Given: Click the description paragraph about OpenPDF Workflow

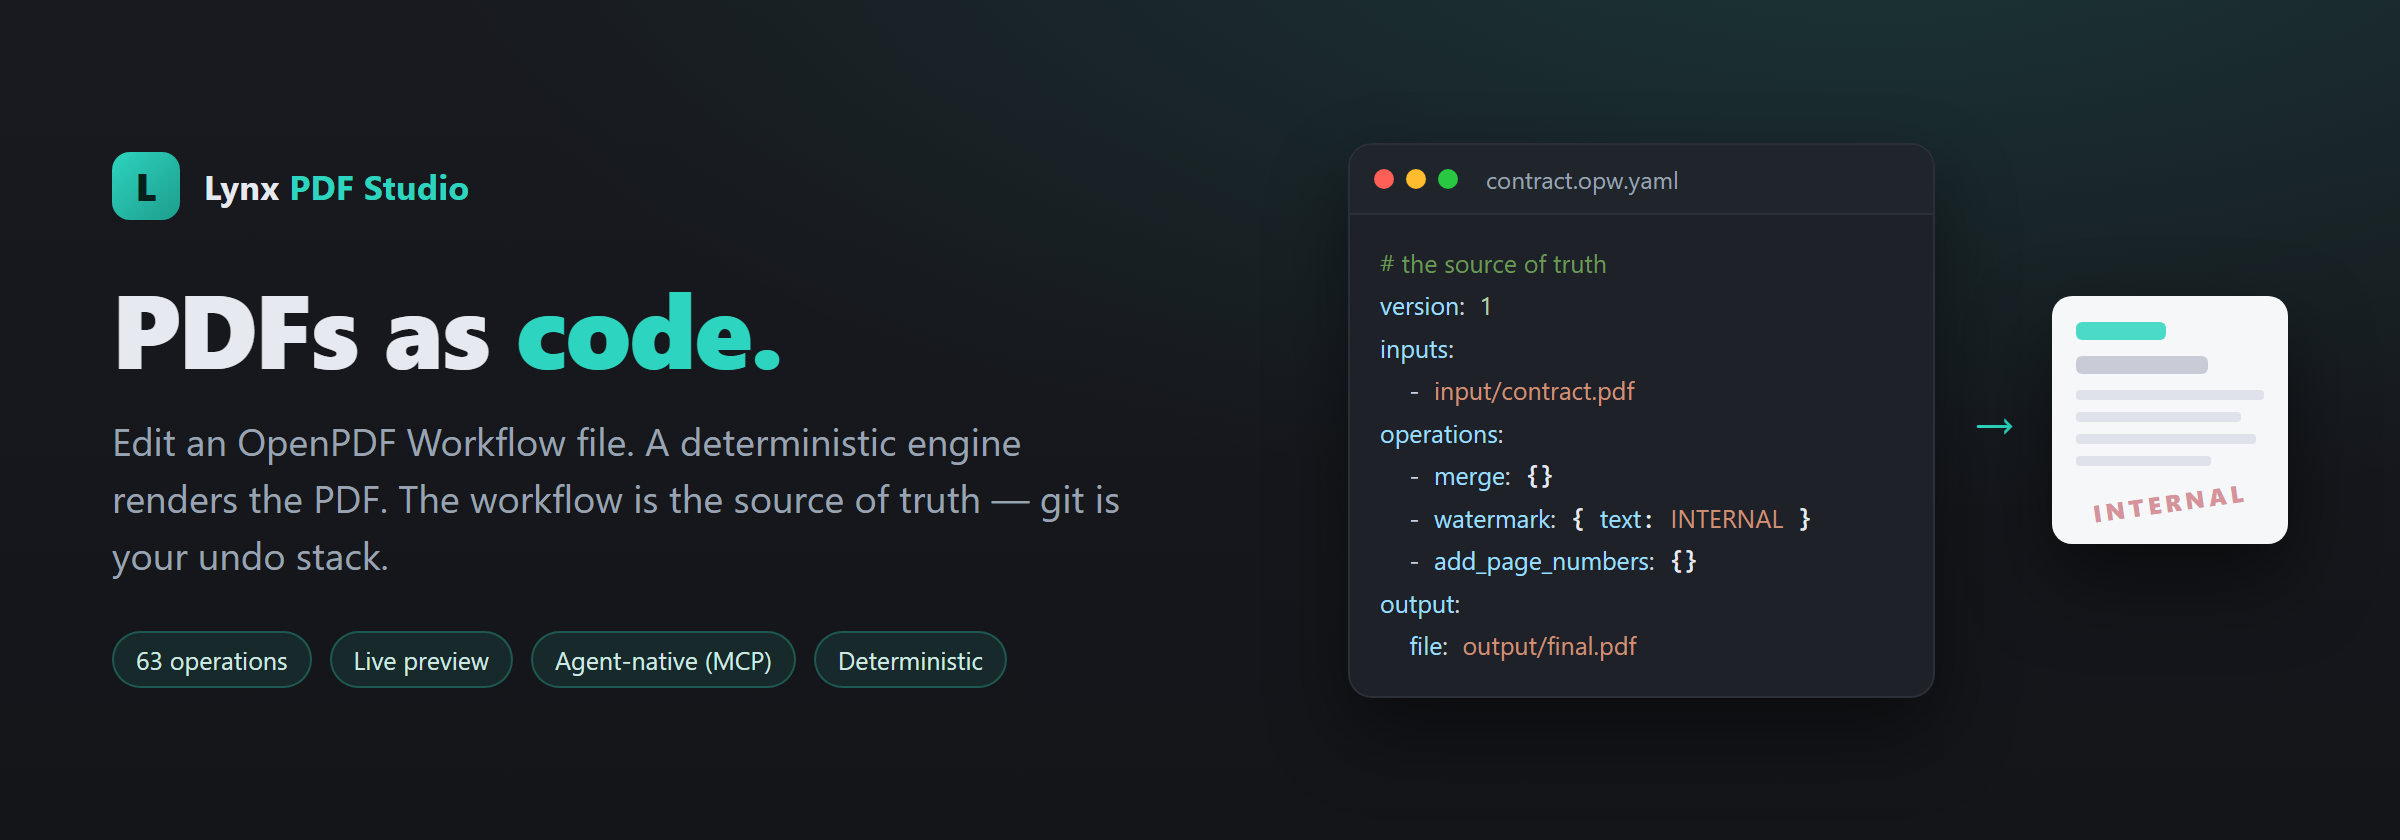Looking at the screenshot, I should point(616,500).
